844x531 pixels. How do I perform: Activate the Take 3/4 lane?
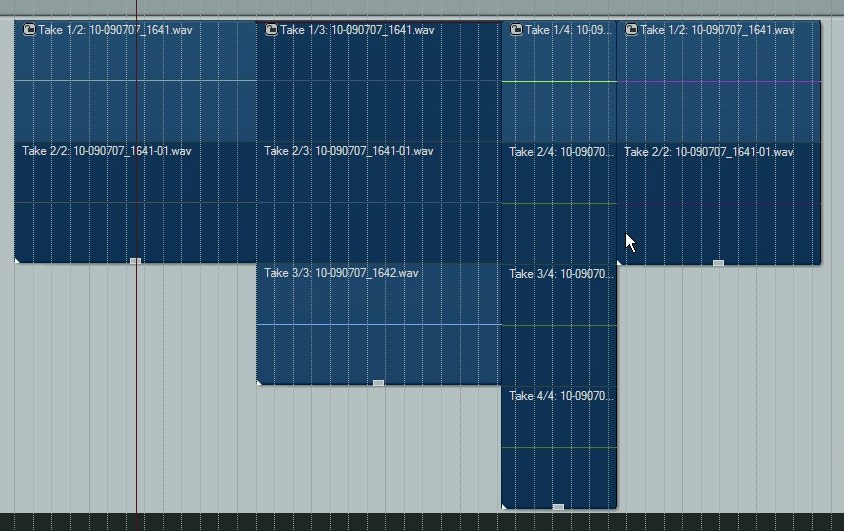[x=559, y=325]
